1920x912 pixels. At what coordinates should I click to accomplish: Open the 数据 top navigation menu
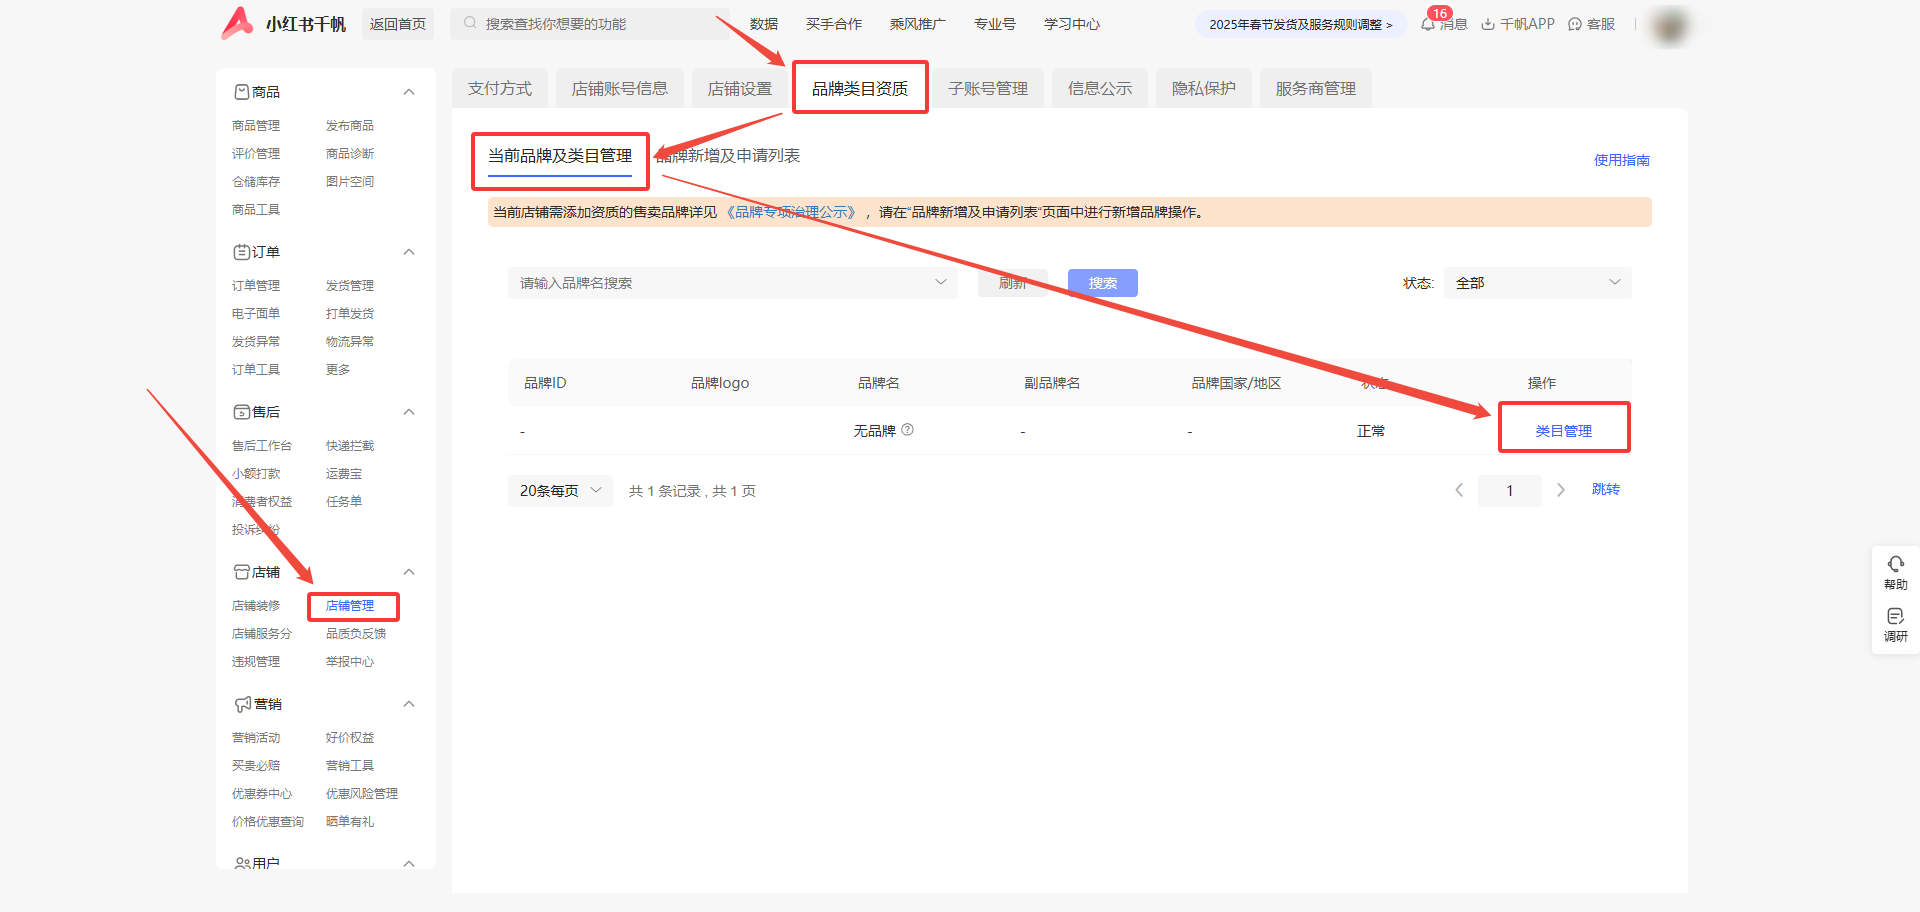[764, 24]
